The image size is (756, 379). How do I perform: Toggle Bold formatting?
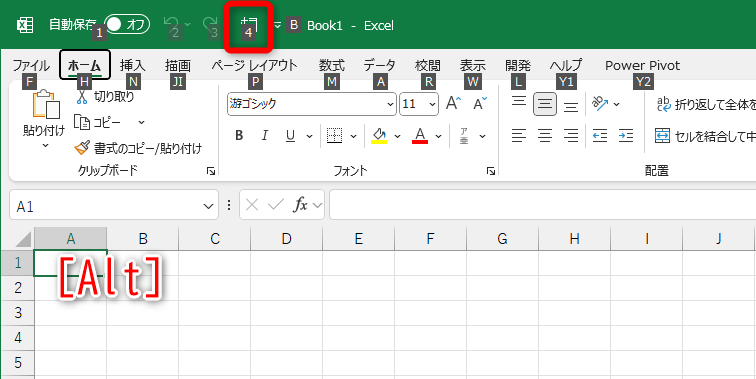tap(239, 136)
